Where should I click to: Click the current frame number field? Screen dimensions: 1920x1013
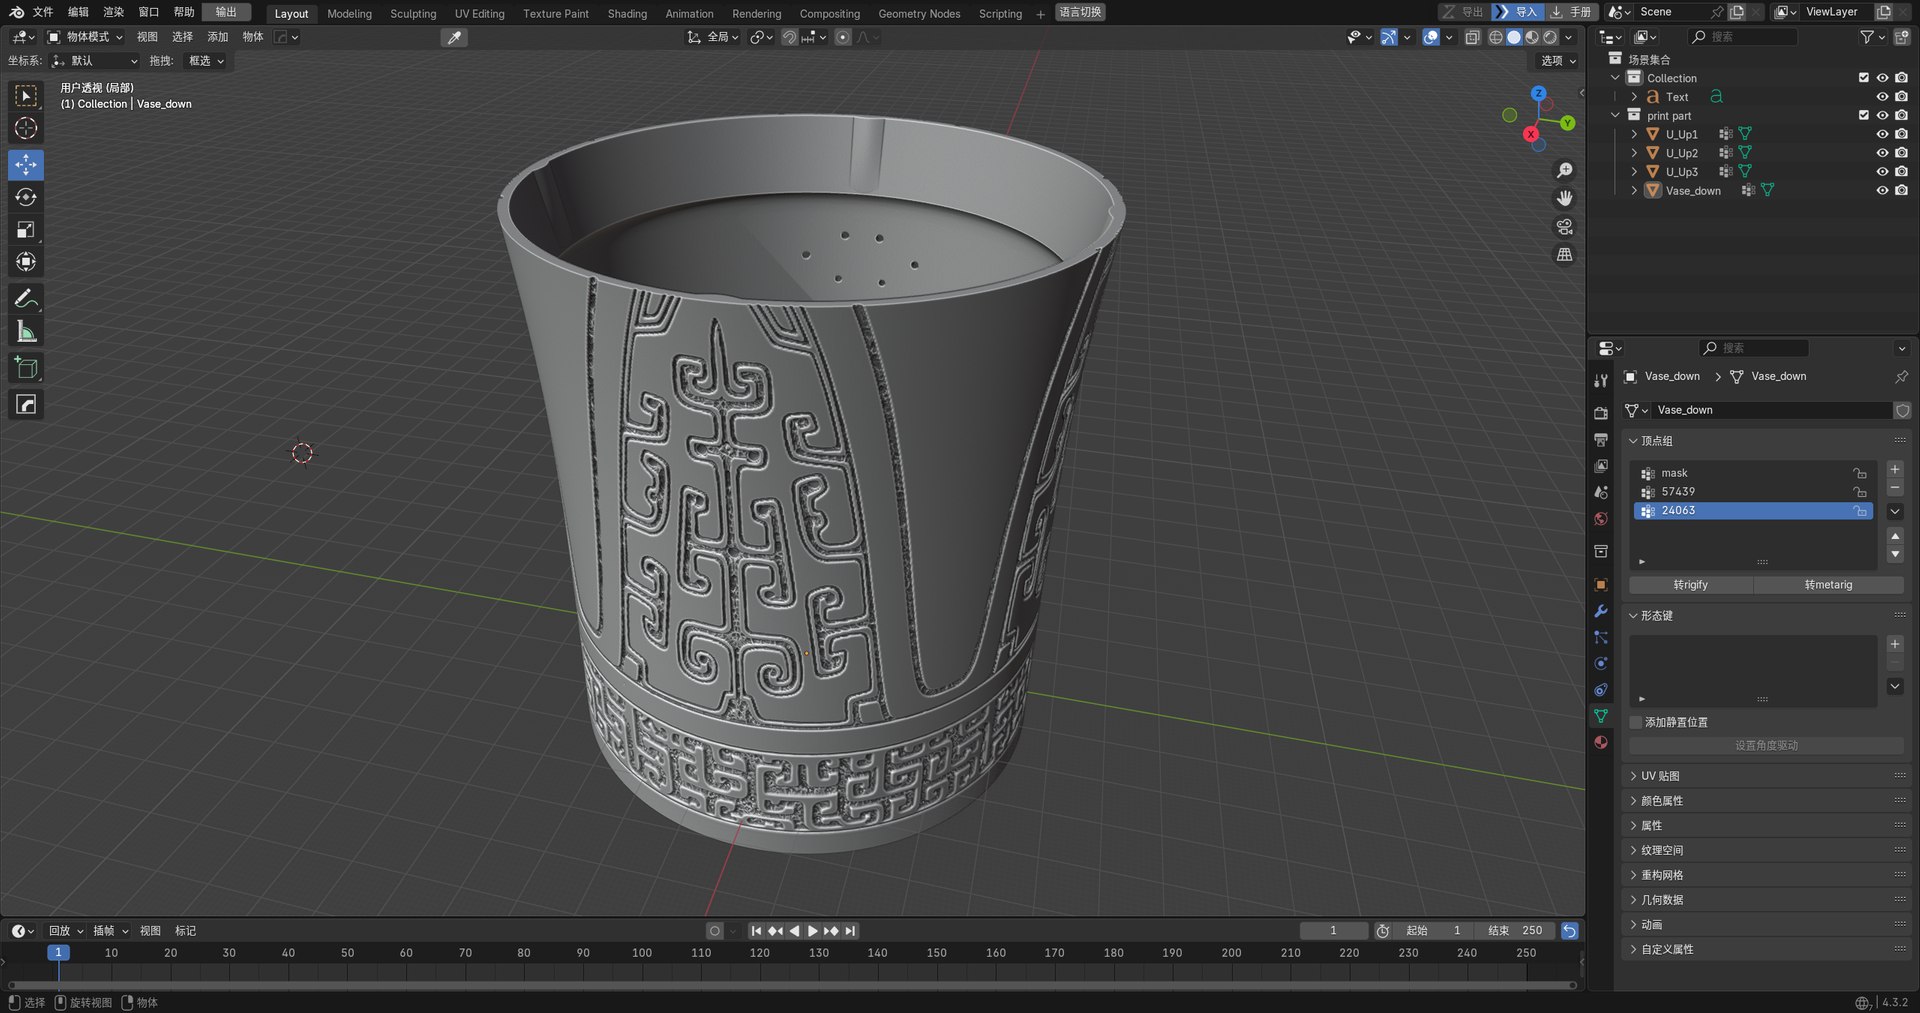click(x=1333, y=931)
